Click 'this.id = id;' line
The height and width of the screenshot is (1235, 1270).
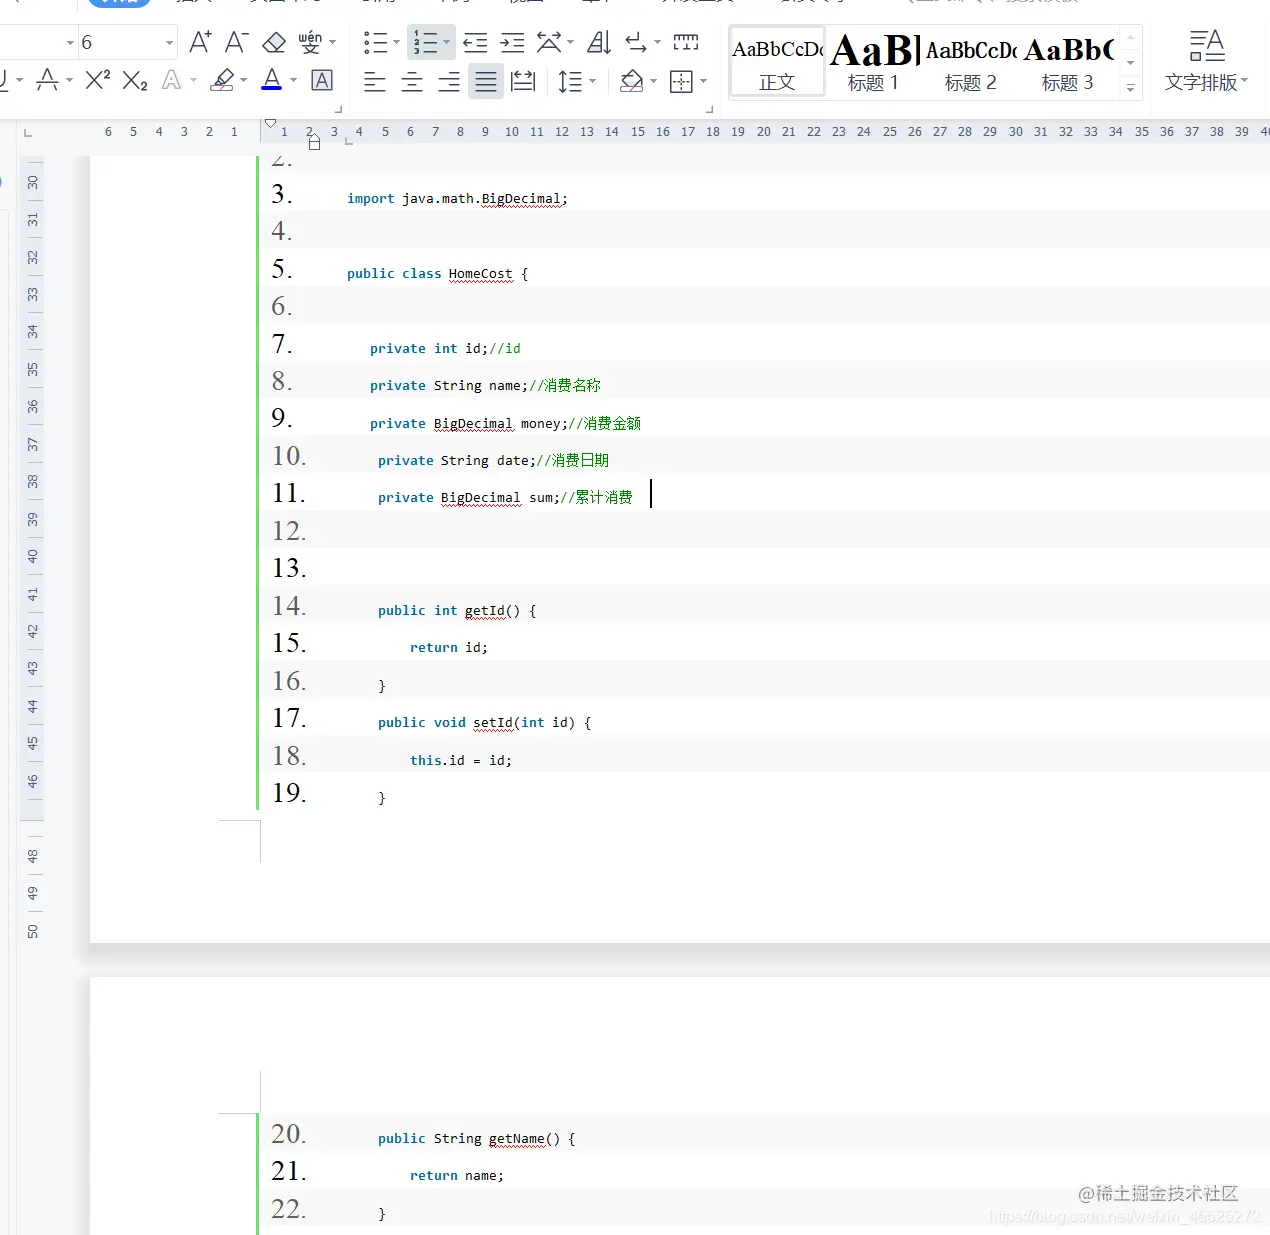click(x=460, y=761)
